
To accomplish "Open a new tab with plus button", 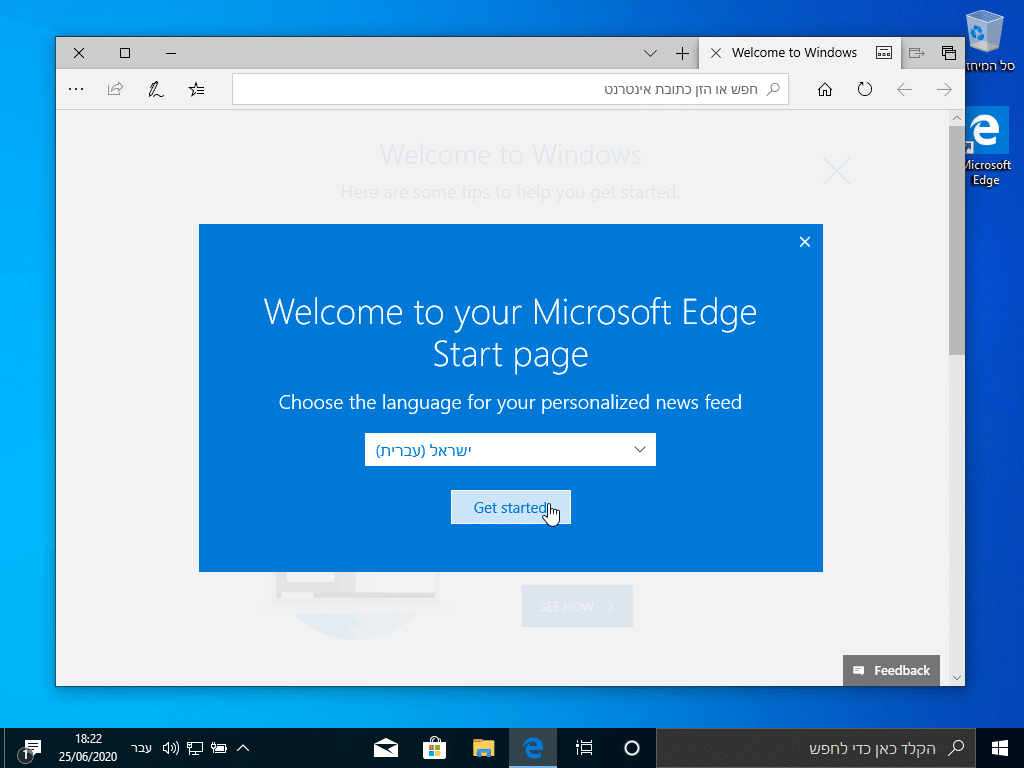I will 682,53.
